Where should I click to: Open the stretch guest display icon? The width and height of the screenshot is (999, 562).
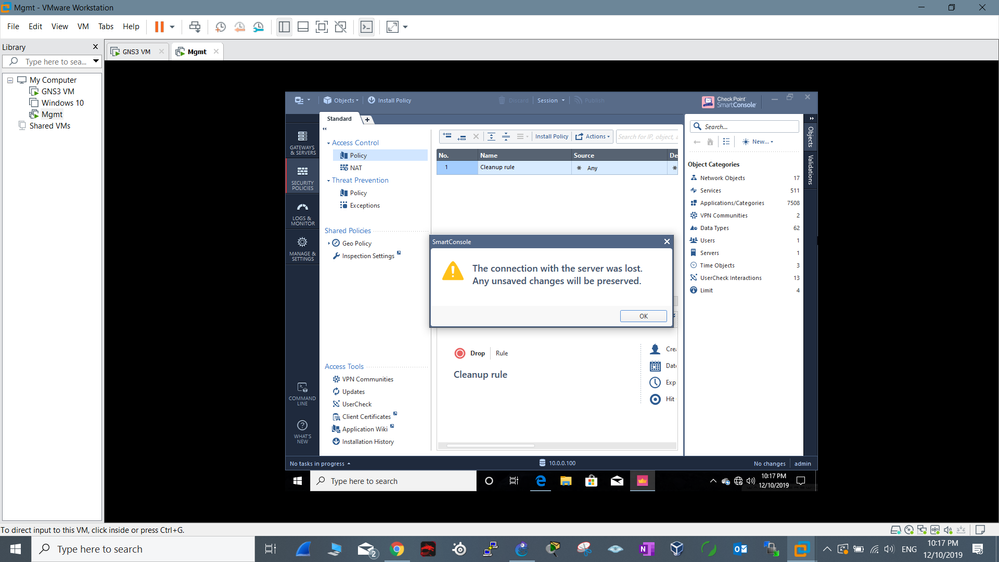[392, 27]
